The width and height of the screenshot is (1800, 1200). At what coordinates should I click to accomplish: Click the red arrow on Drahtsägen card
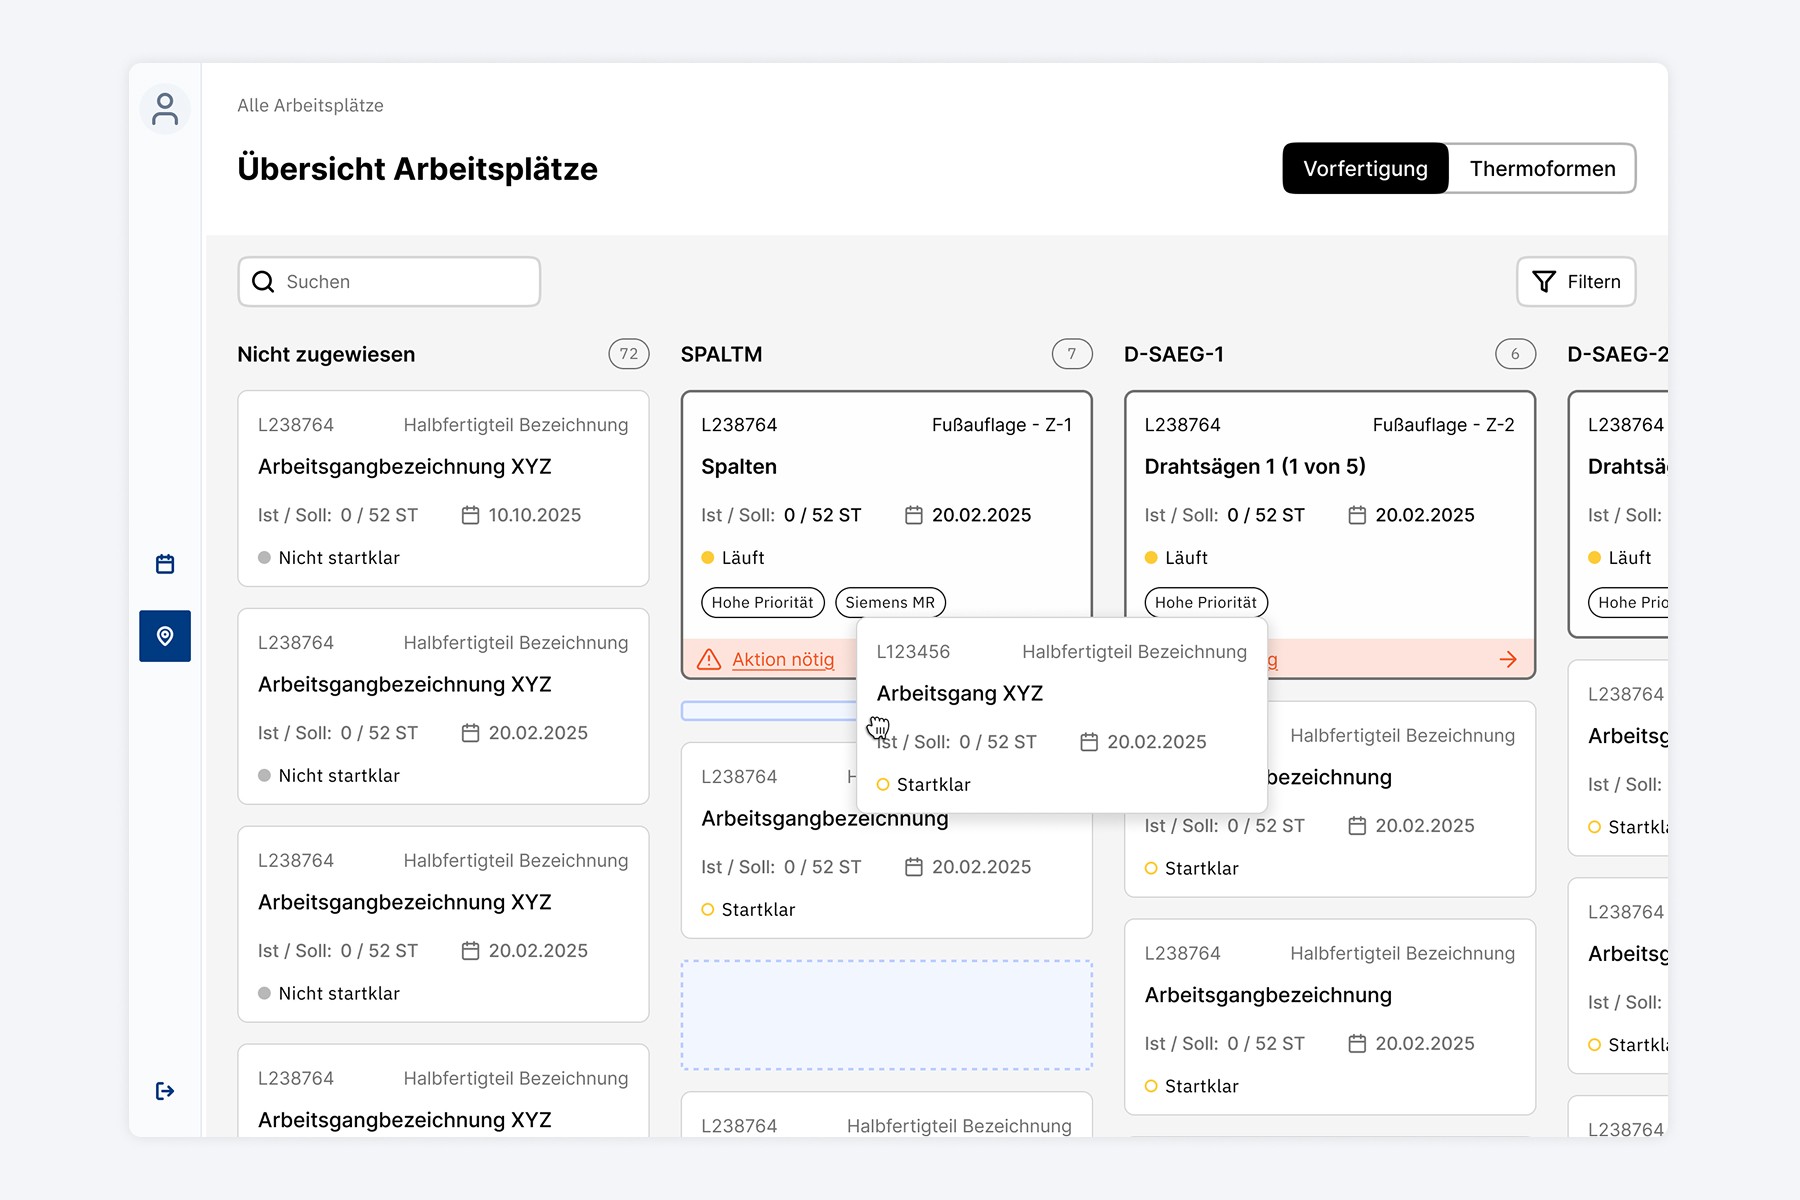[x=1508, y=659]
